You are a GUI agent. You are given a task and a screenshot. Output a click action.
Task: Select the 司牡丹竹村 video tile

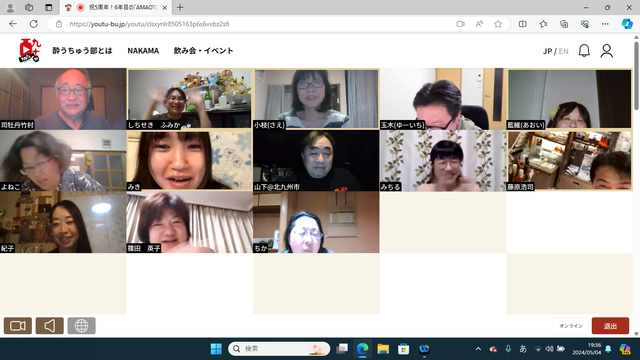click(x=63, y=99)
